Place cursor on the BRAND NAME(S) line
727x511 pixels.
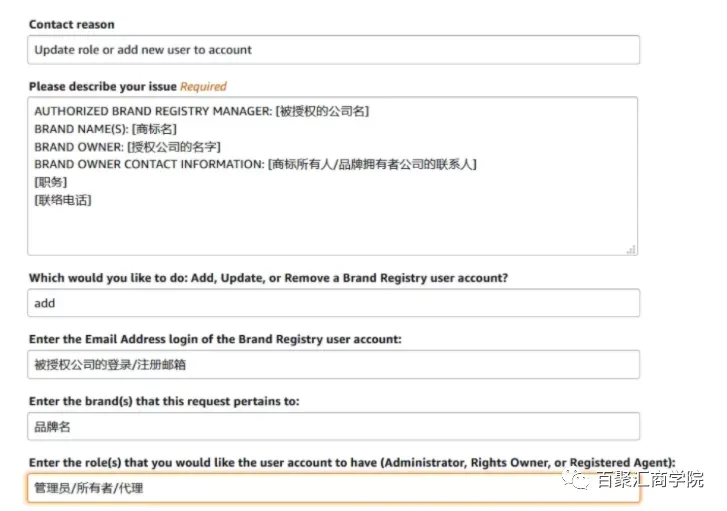[106, 129]
